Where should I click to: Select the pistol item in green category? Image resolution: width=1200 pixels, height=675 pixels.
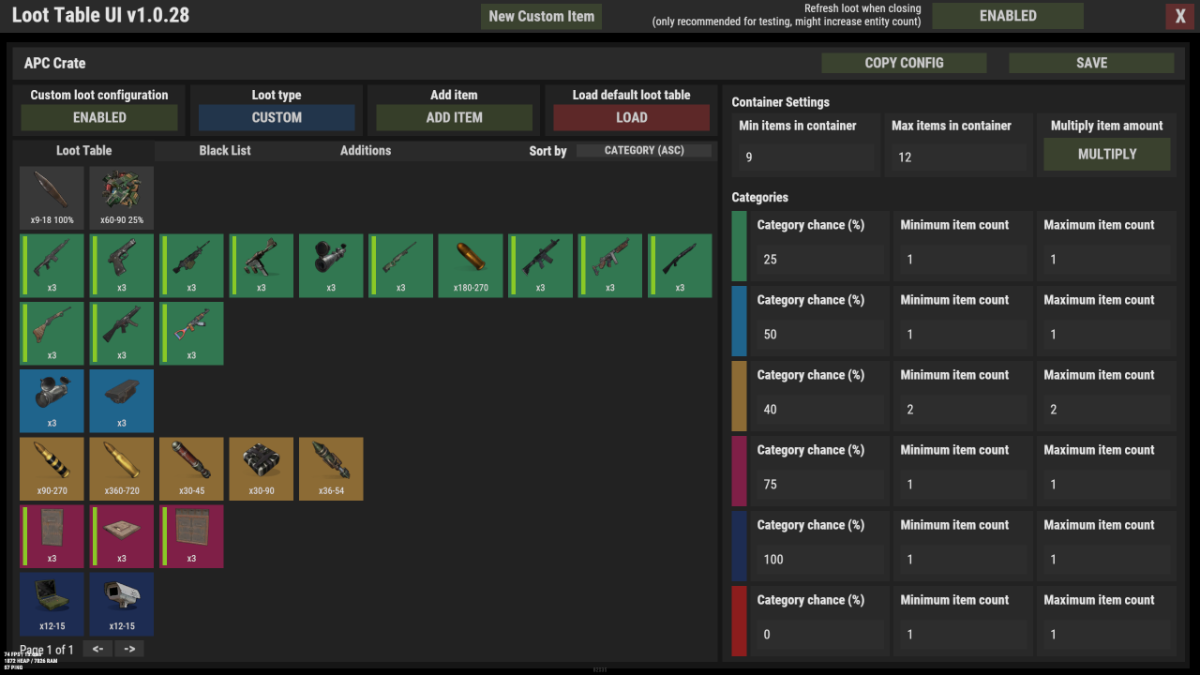[122, 265]
